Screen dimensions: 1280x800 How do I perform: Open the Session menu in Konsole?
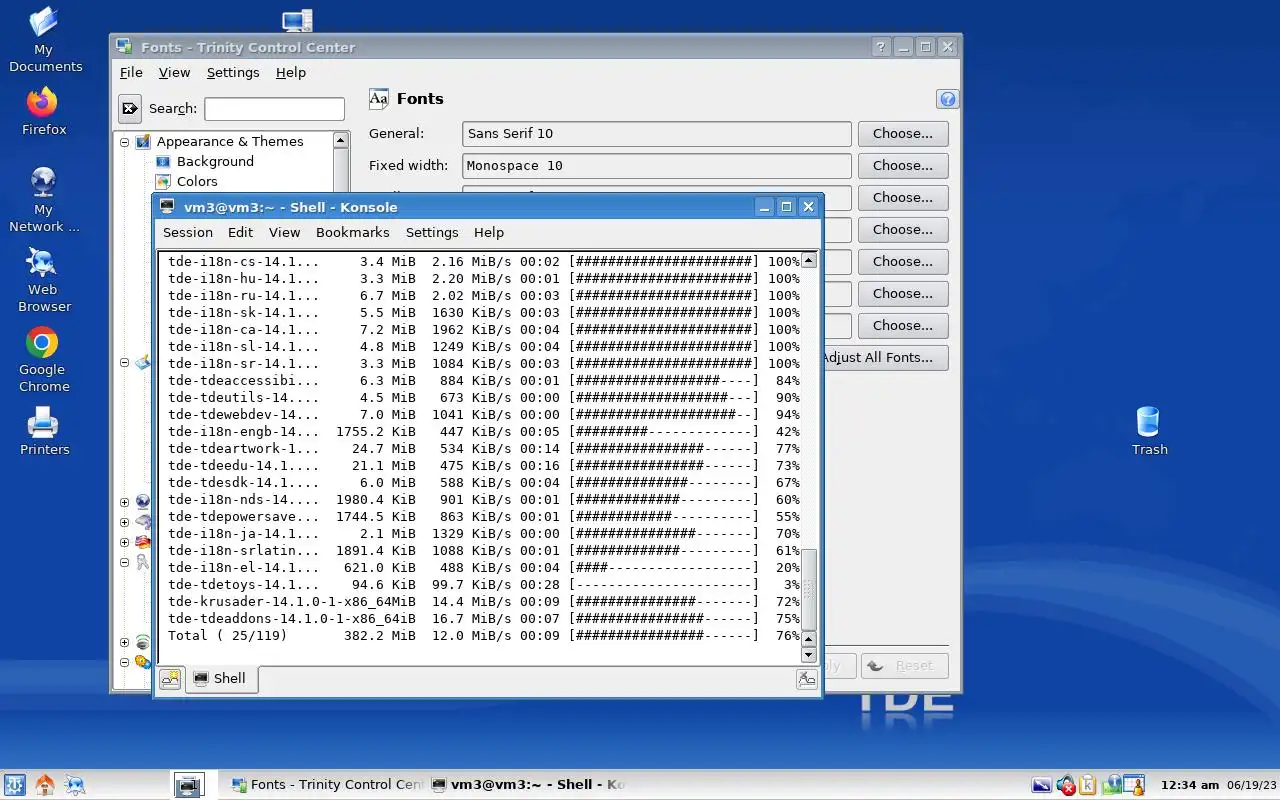pos(188,232)
